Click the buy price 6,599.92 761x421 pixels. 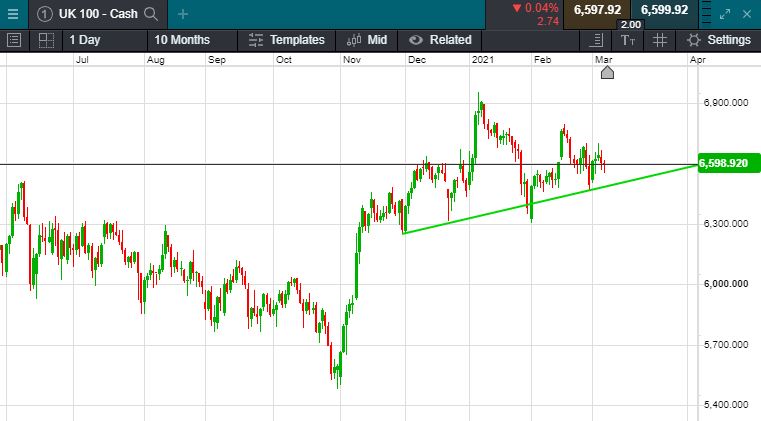click(x=665, y=10)
